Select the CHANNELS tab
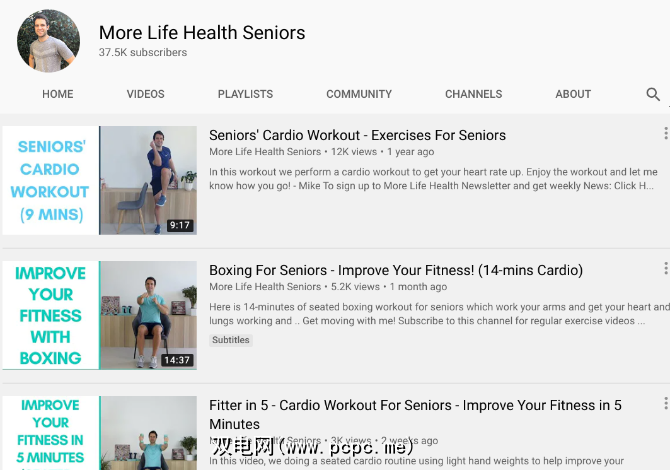 (x=473, y=94)
